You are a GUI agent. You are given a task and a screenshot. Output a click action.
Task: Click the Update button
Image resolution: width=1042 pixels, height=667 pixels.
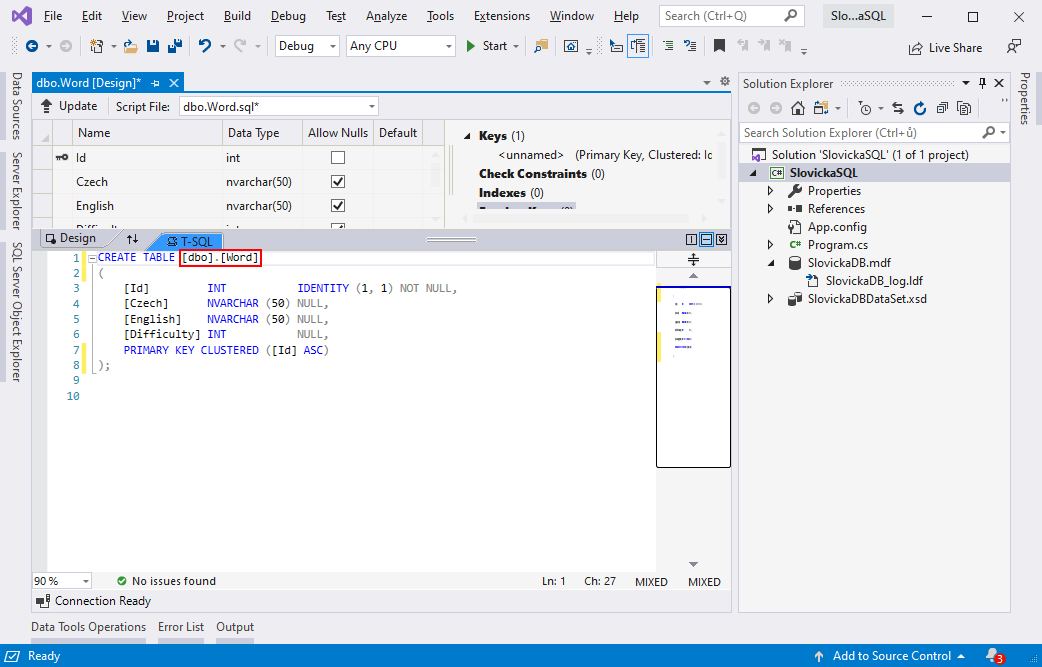69,106
